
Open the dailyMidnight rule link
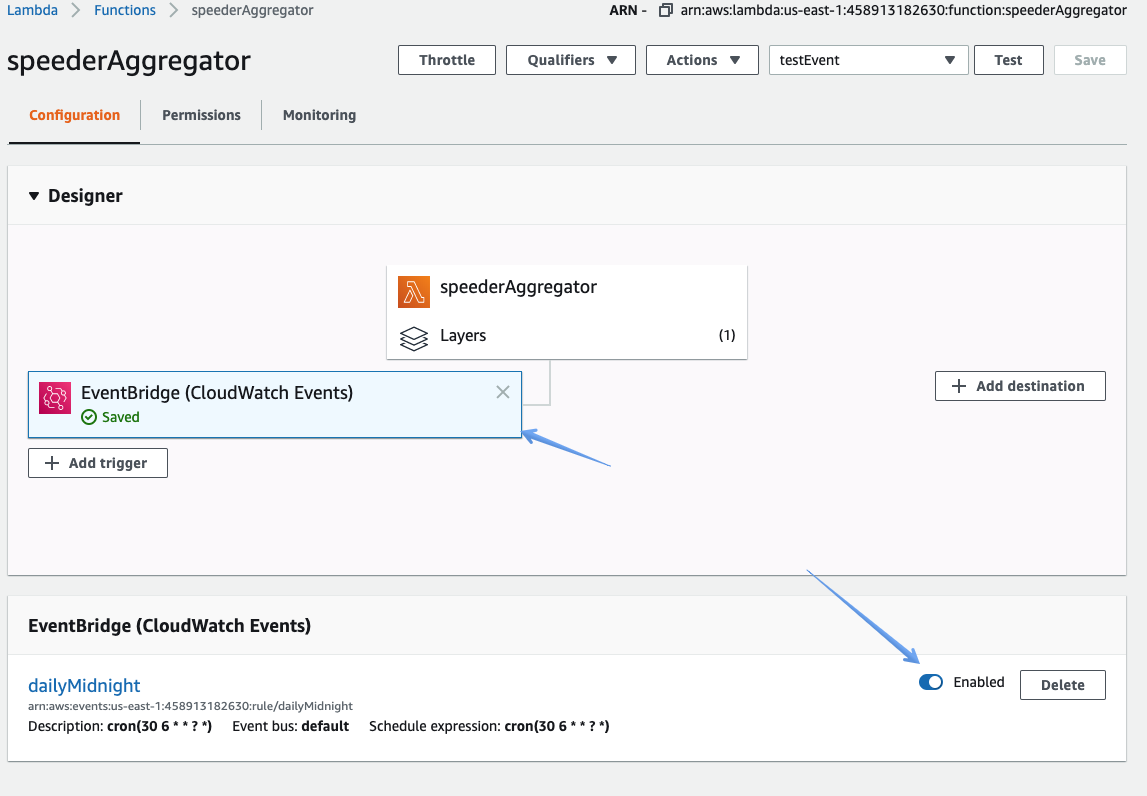(x=84, y=686)
